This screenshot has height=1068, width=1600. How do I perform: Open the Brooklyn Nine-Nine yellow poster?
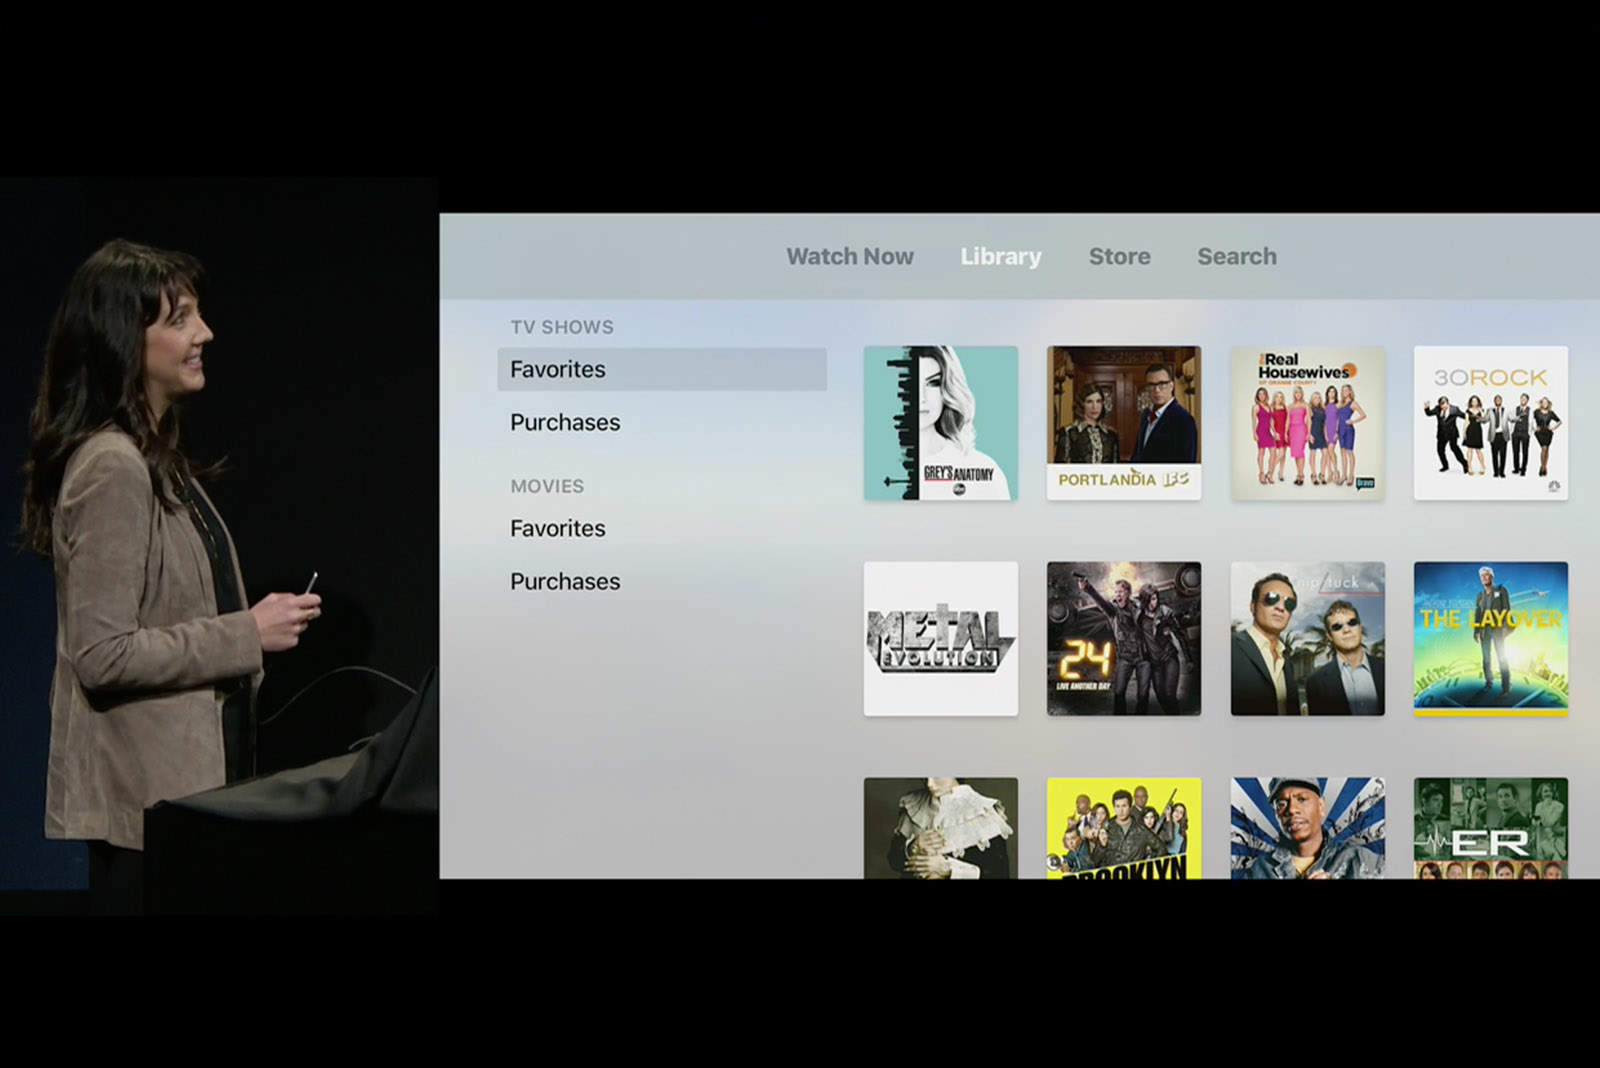coord(1124,828)
